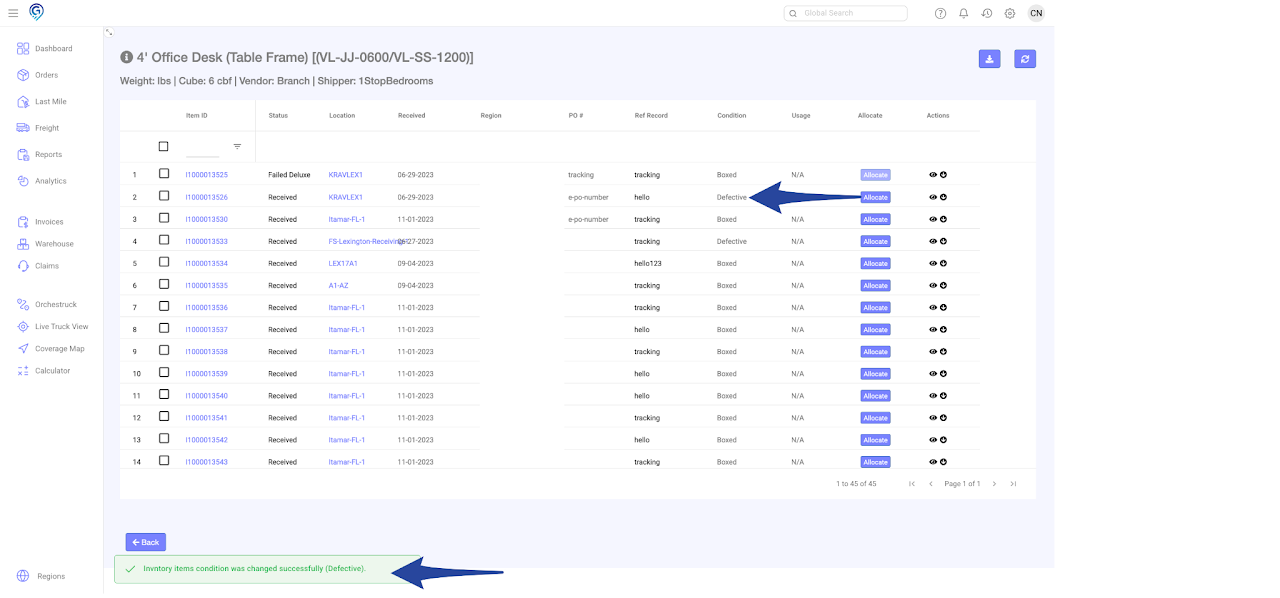This screenshot has width=1280, height=598.
Task: Click the Defective condition of I1000013526
Action: tap(732, 197)
